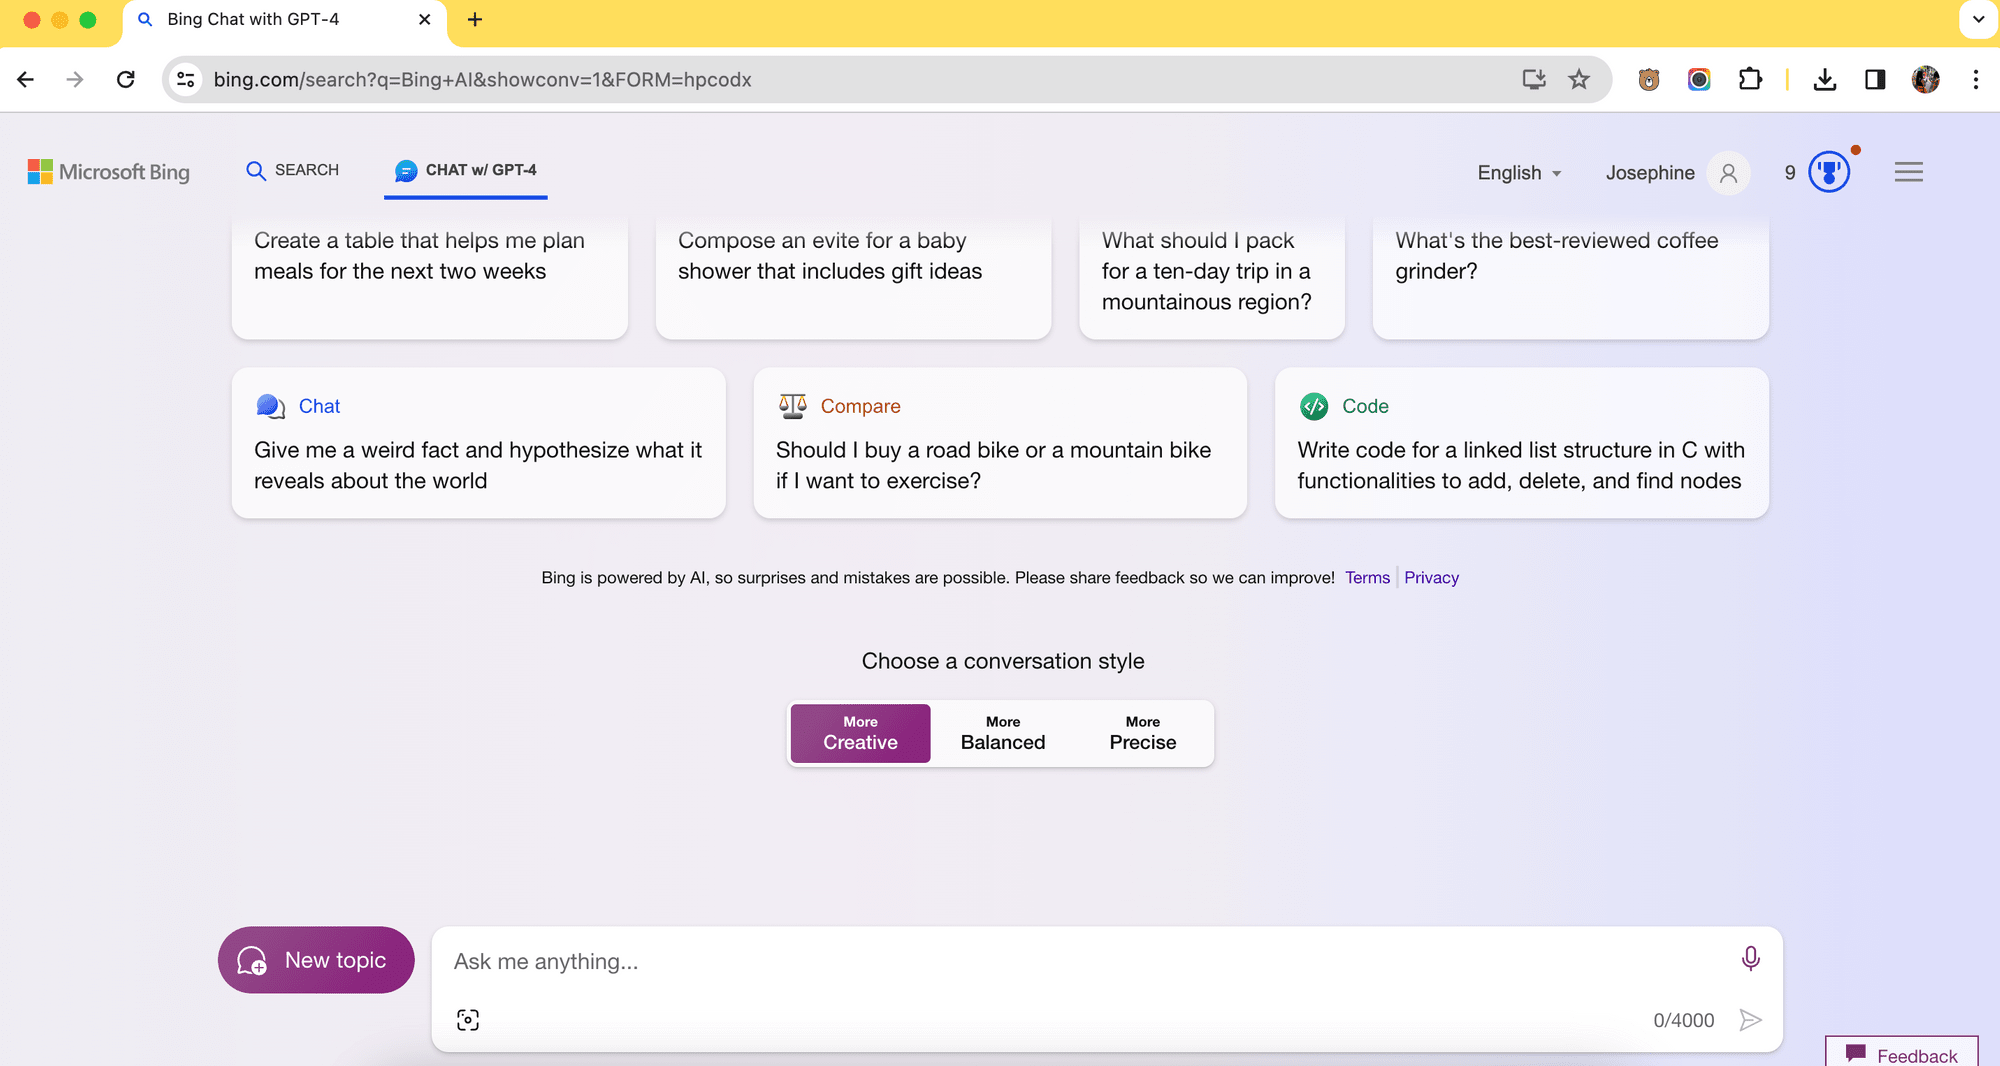Open the Extensions puzzle piece icon
The height and width of the screenshot is (1066, 2000).
(1750, 79)
